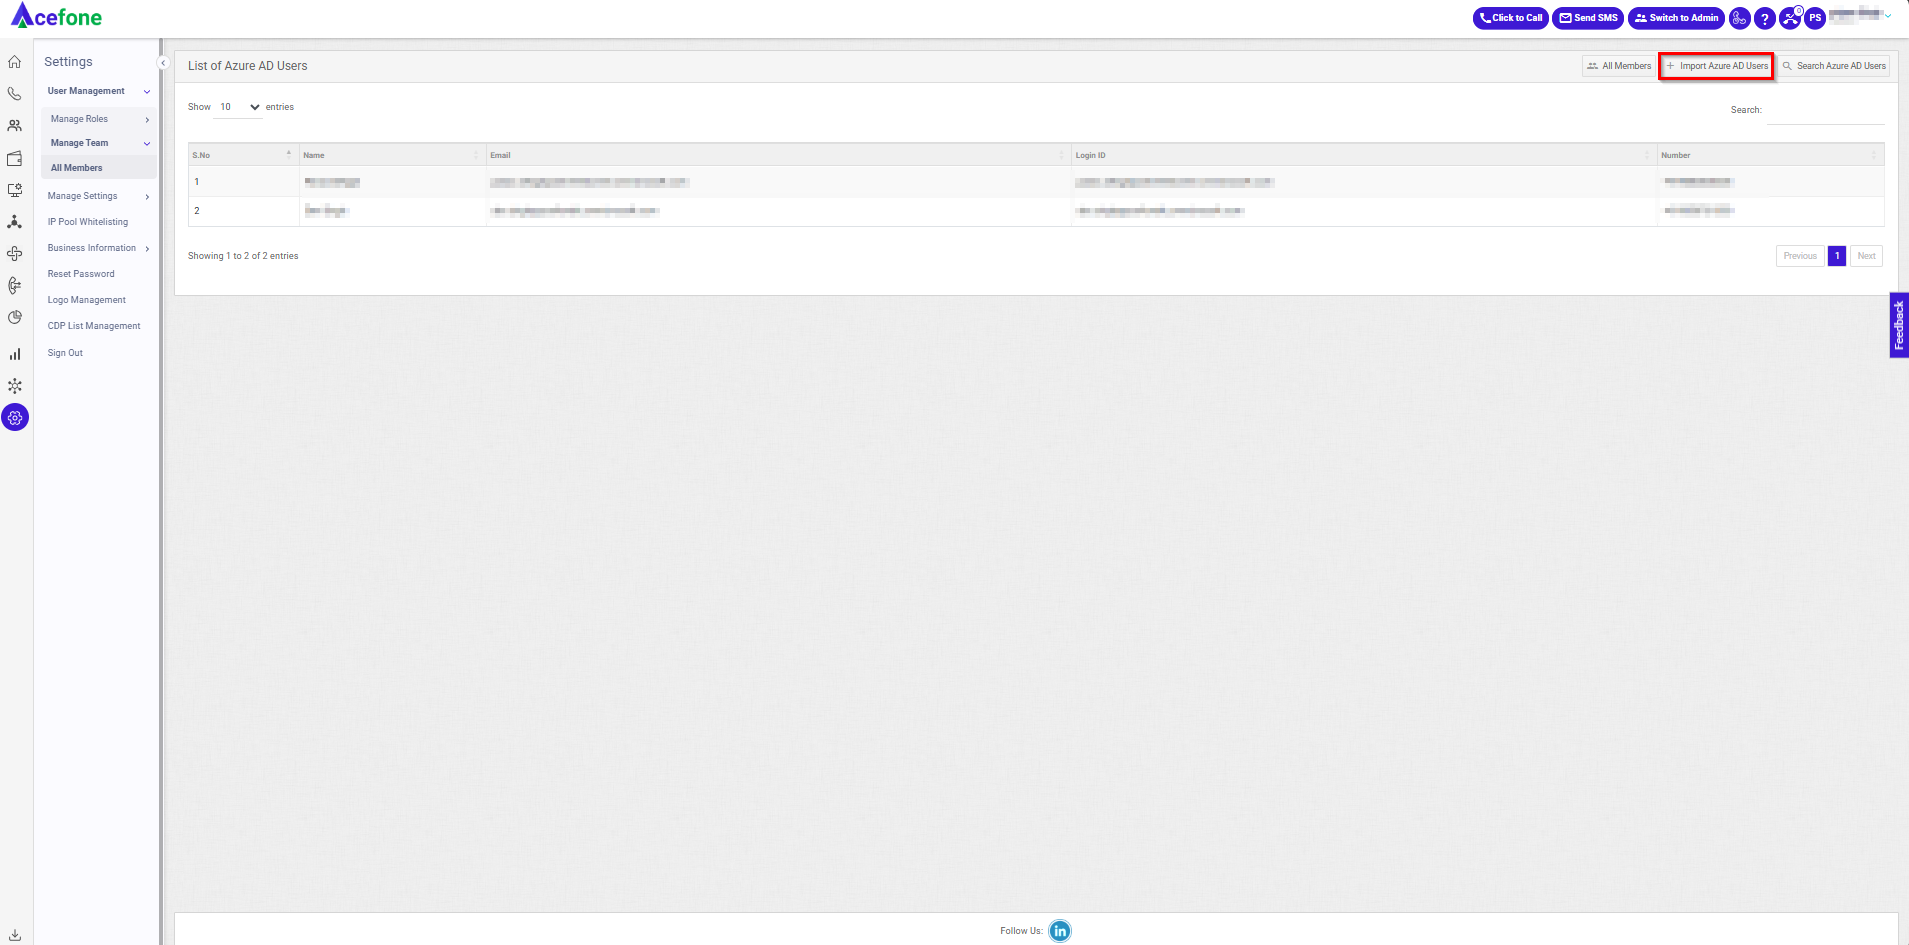Click the download icon at the sidebar bottom
Screen dimensions: 1909x945
point(15,935)
